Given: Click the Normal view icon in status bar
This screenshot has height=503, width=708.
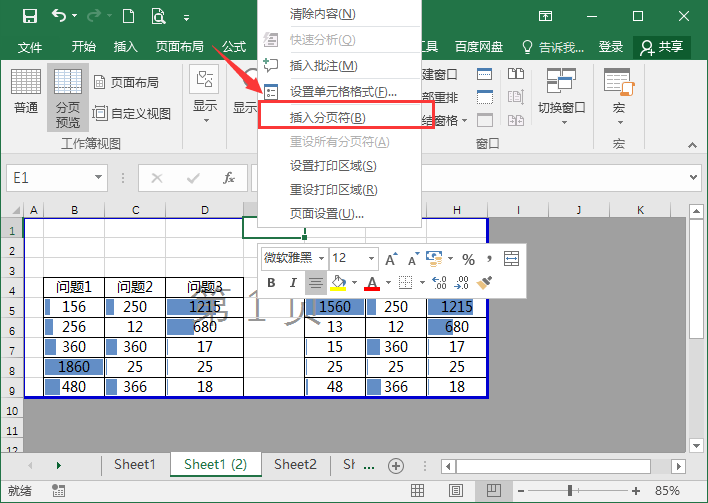Looking at the screenshot, I should (x=417, y=490).
